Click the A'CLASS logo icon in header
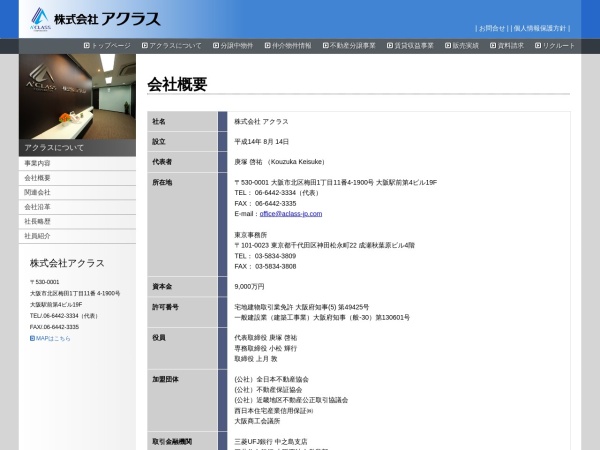The height and width of the screenshot is (450, 600). pos(40,20)
